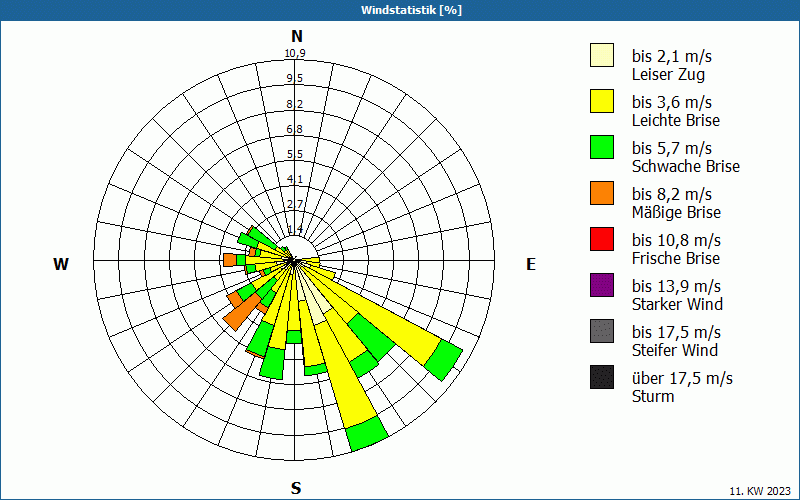Click the 'Leiser Zug' legend label
800x500 pixels.
coord(668,74)
